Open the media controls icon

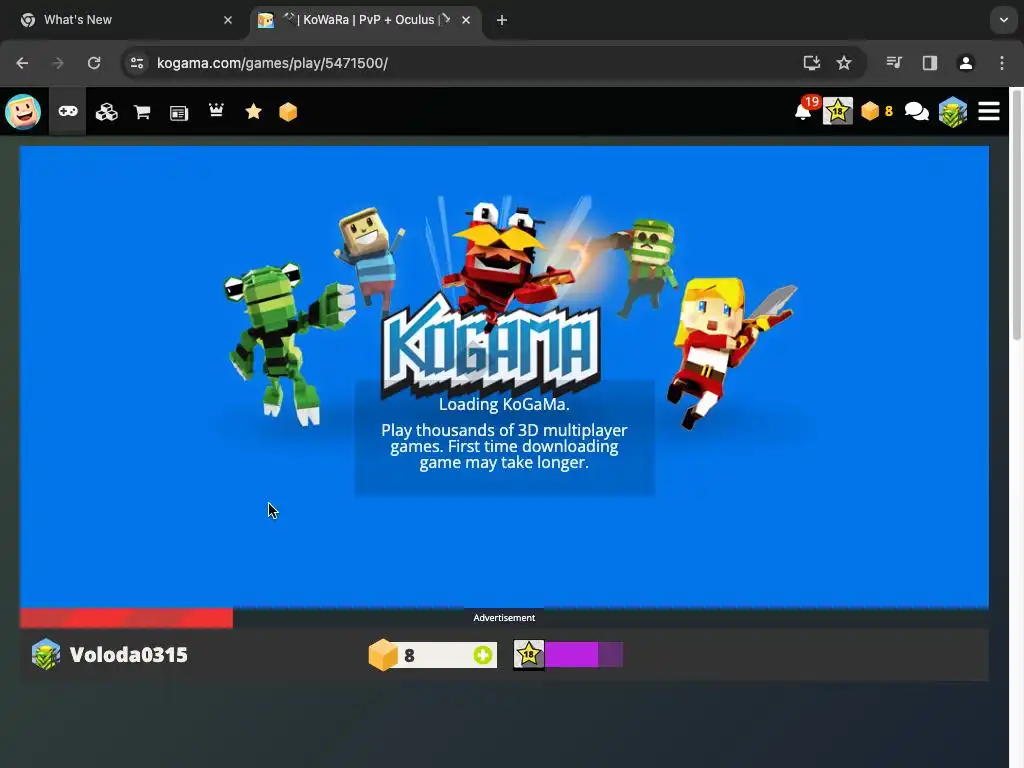pos(894,63)
